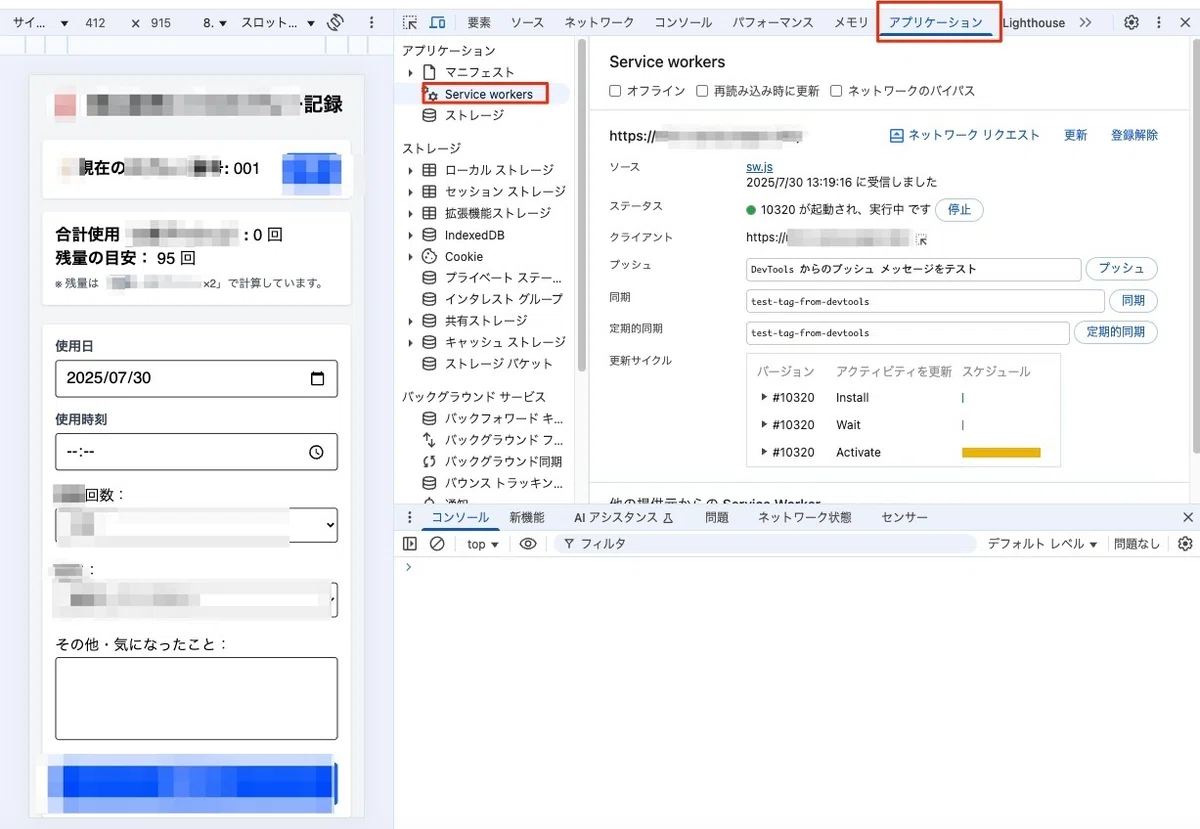Click プッシュ button

tap(1121, 269)
